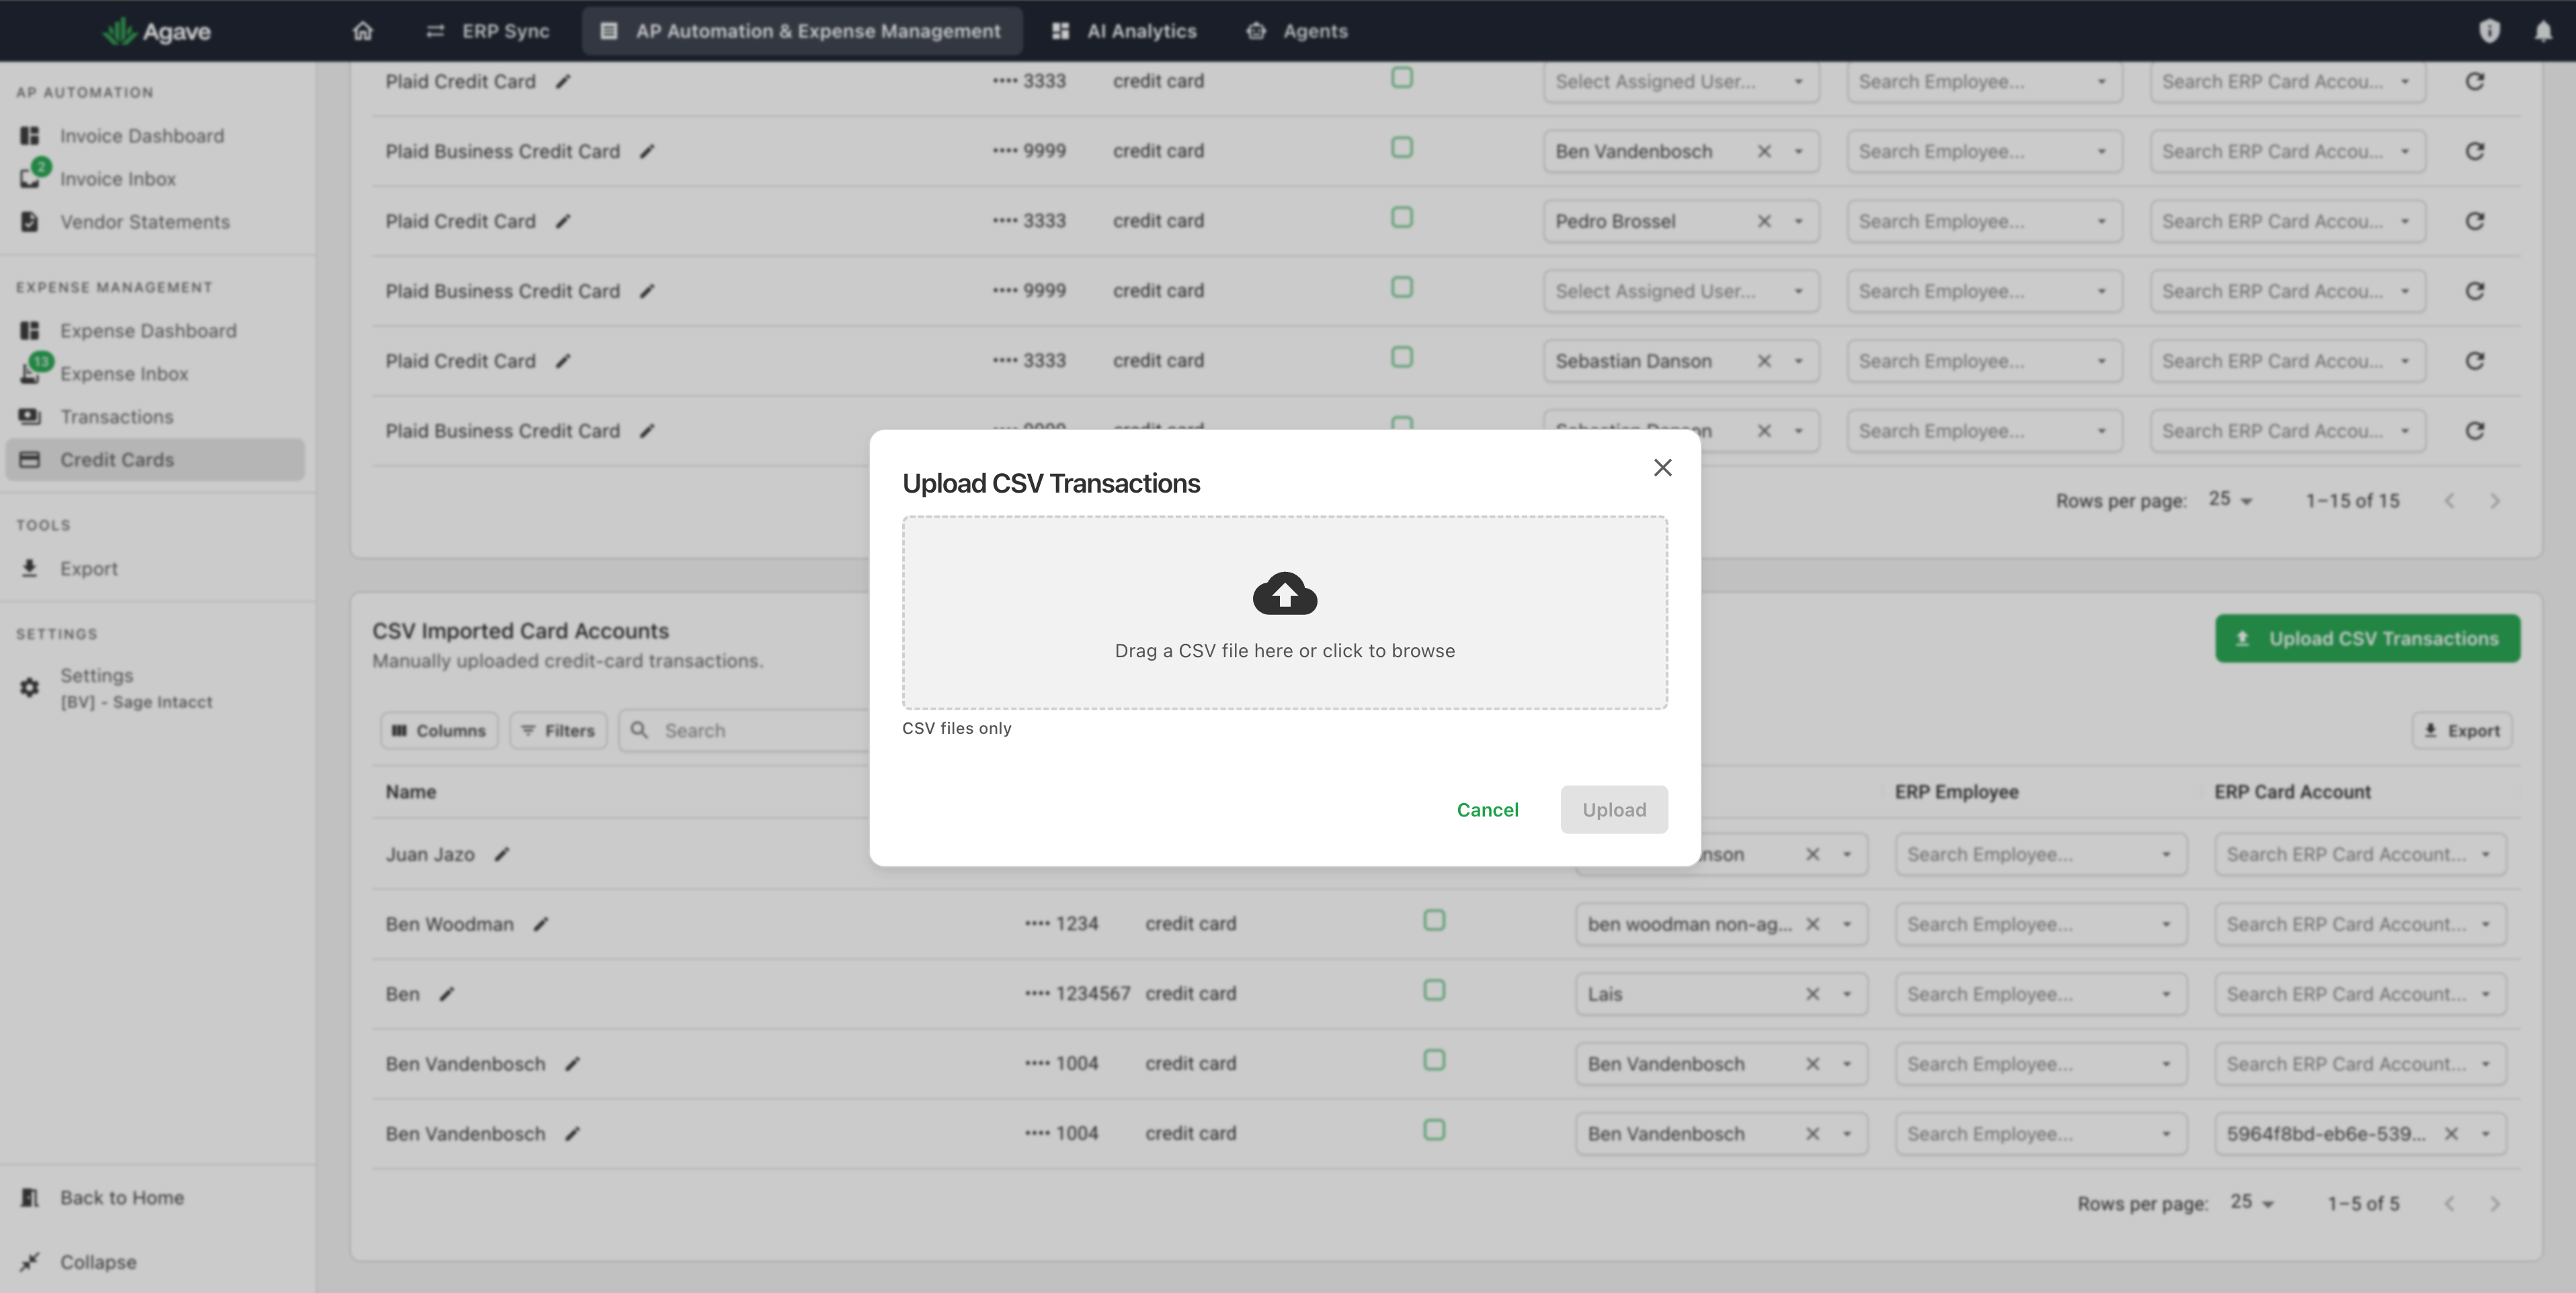Click the Drag a CSV file dropzone text
2576x1293 pixels.
click(x=1285, y=650)
